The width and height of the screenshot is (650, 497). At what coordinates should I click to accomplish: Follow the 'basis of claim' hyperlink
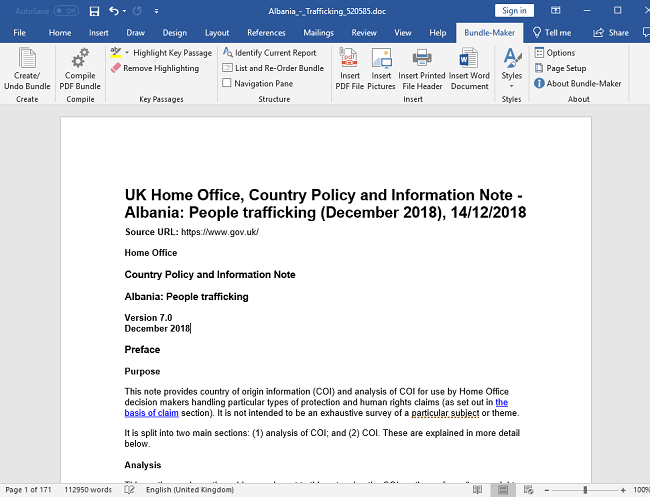(x=152, y=413)
